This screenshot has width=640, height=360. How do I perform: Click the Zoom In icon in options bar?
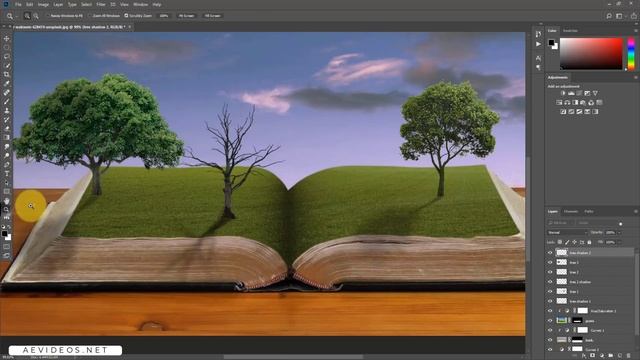point(27,16)
